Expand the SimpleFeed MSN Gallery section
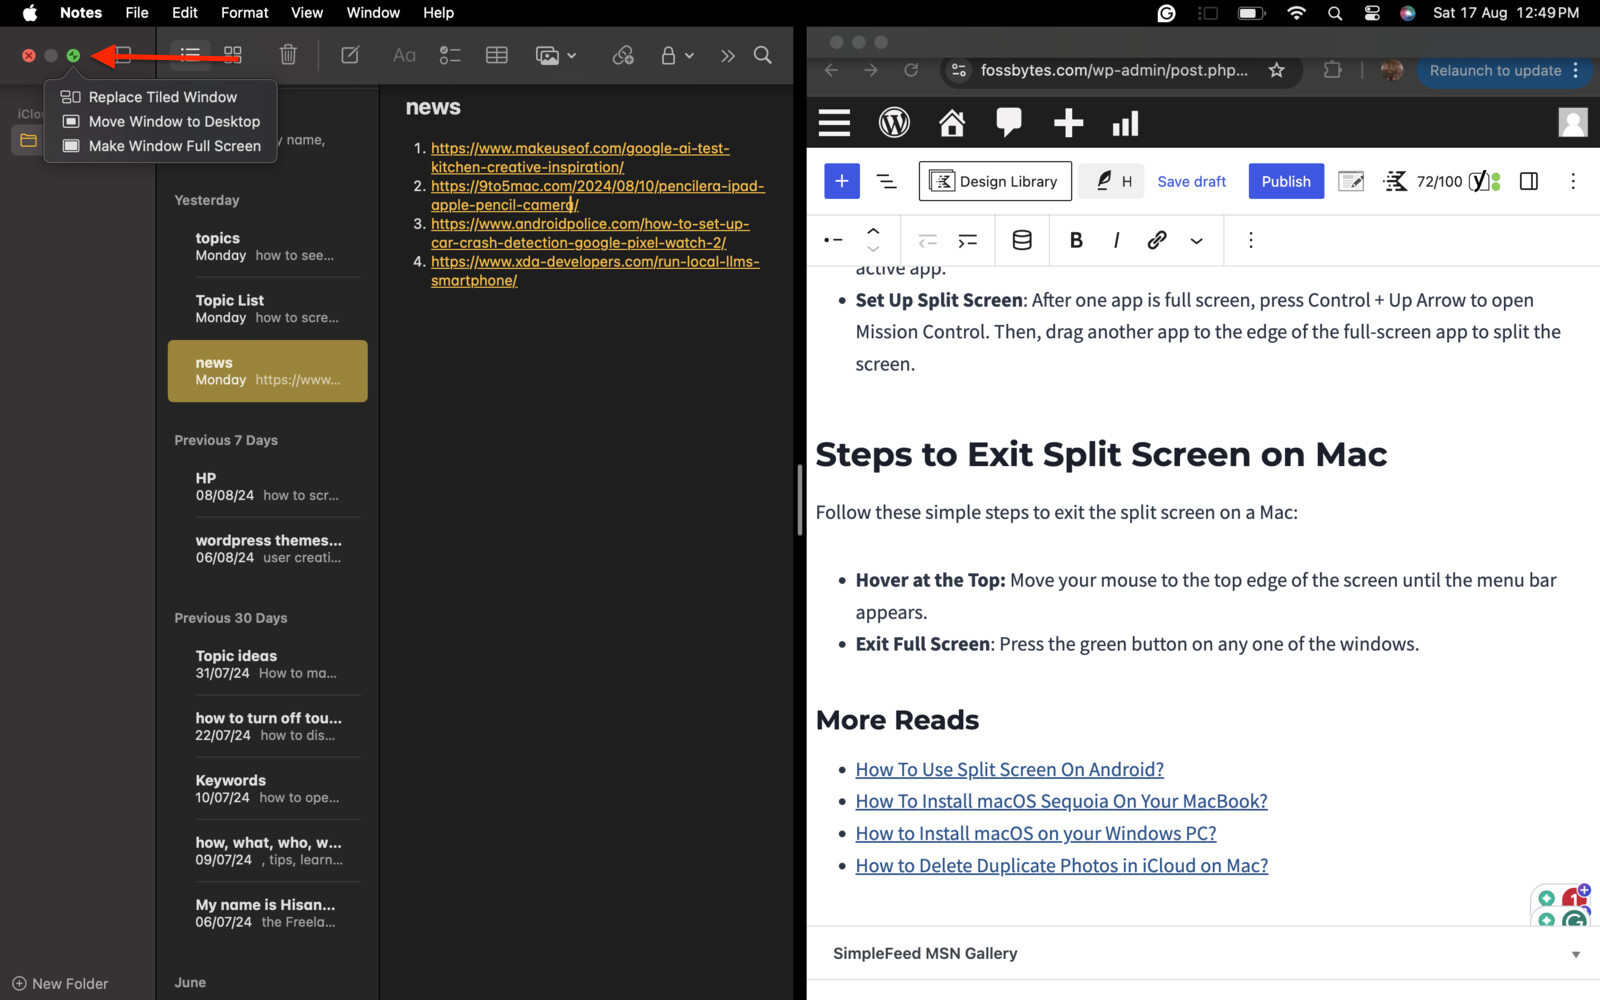 point(1575,953)
